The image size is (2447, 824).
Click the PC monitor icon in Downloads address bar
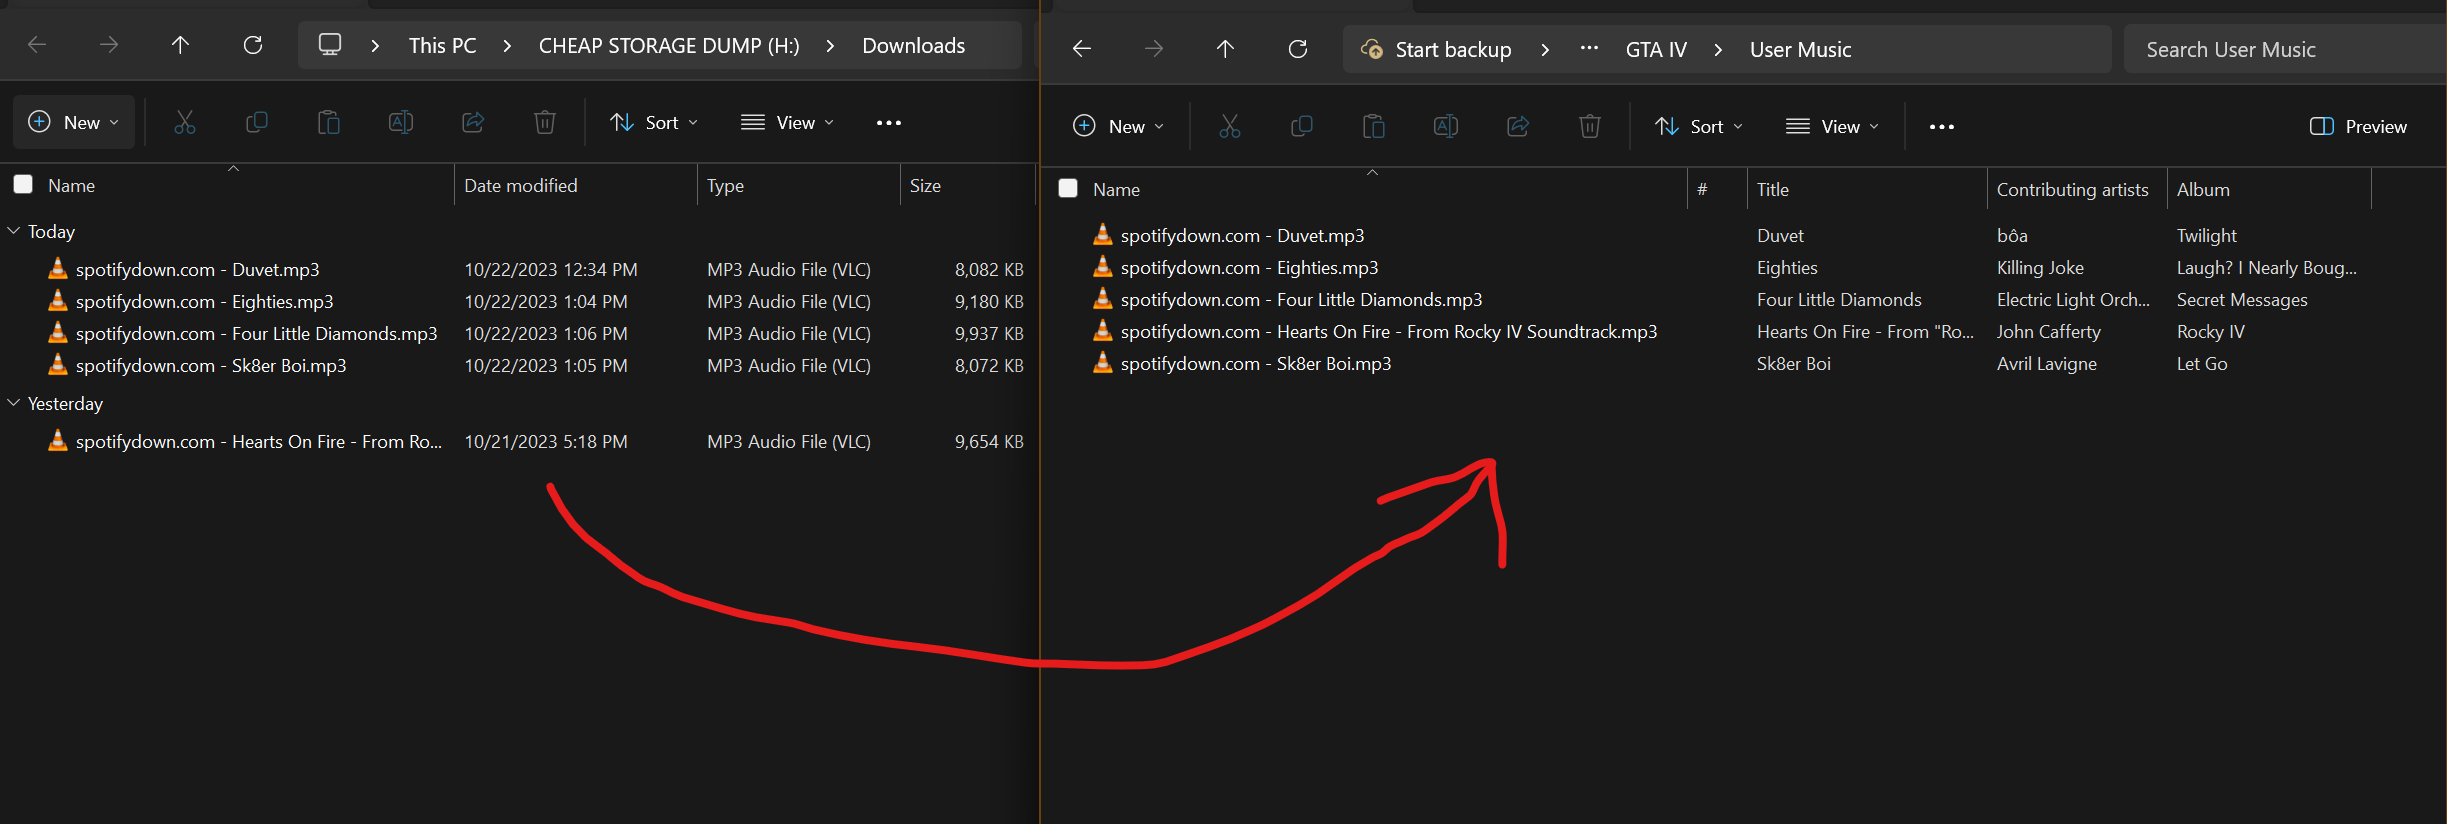coord(330,45)
